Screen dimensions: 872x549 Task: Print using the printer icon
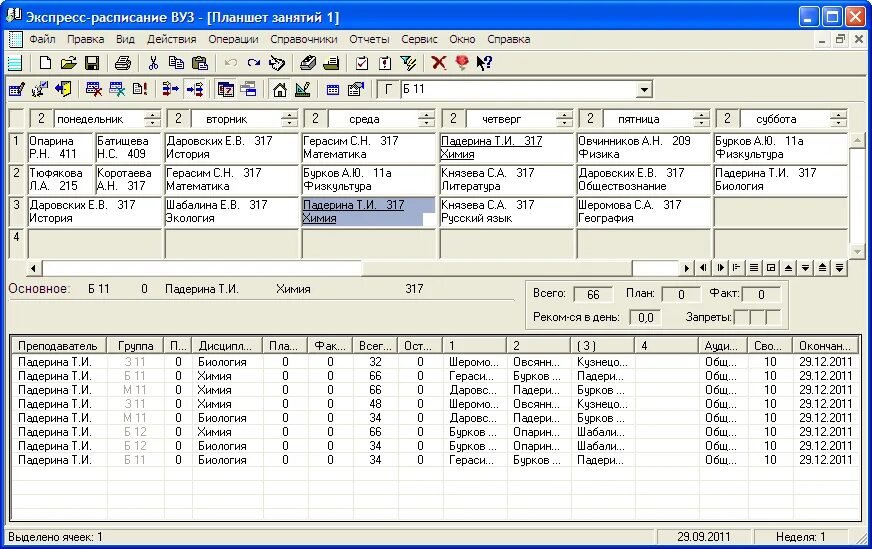point(122,63)
